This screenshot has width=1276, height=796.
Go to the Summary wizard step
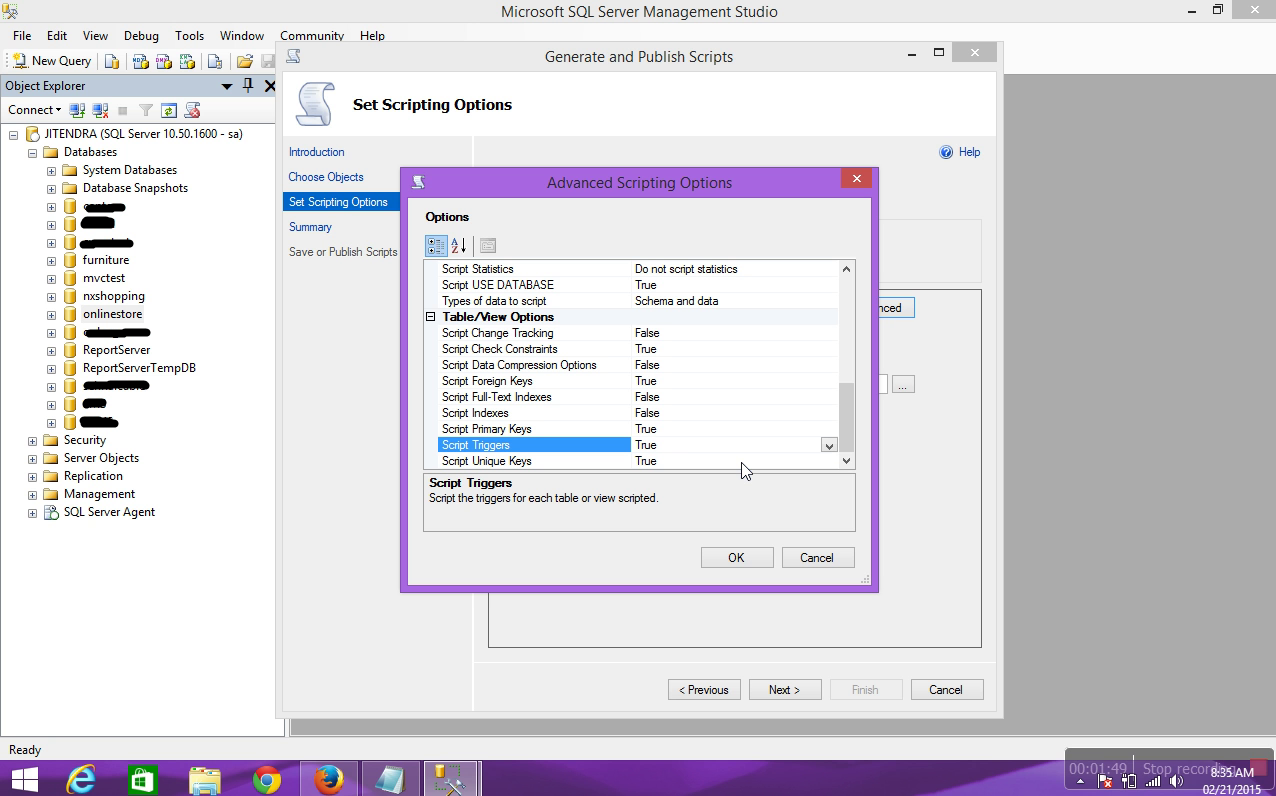(x=310, y=227)
